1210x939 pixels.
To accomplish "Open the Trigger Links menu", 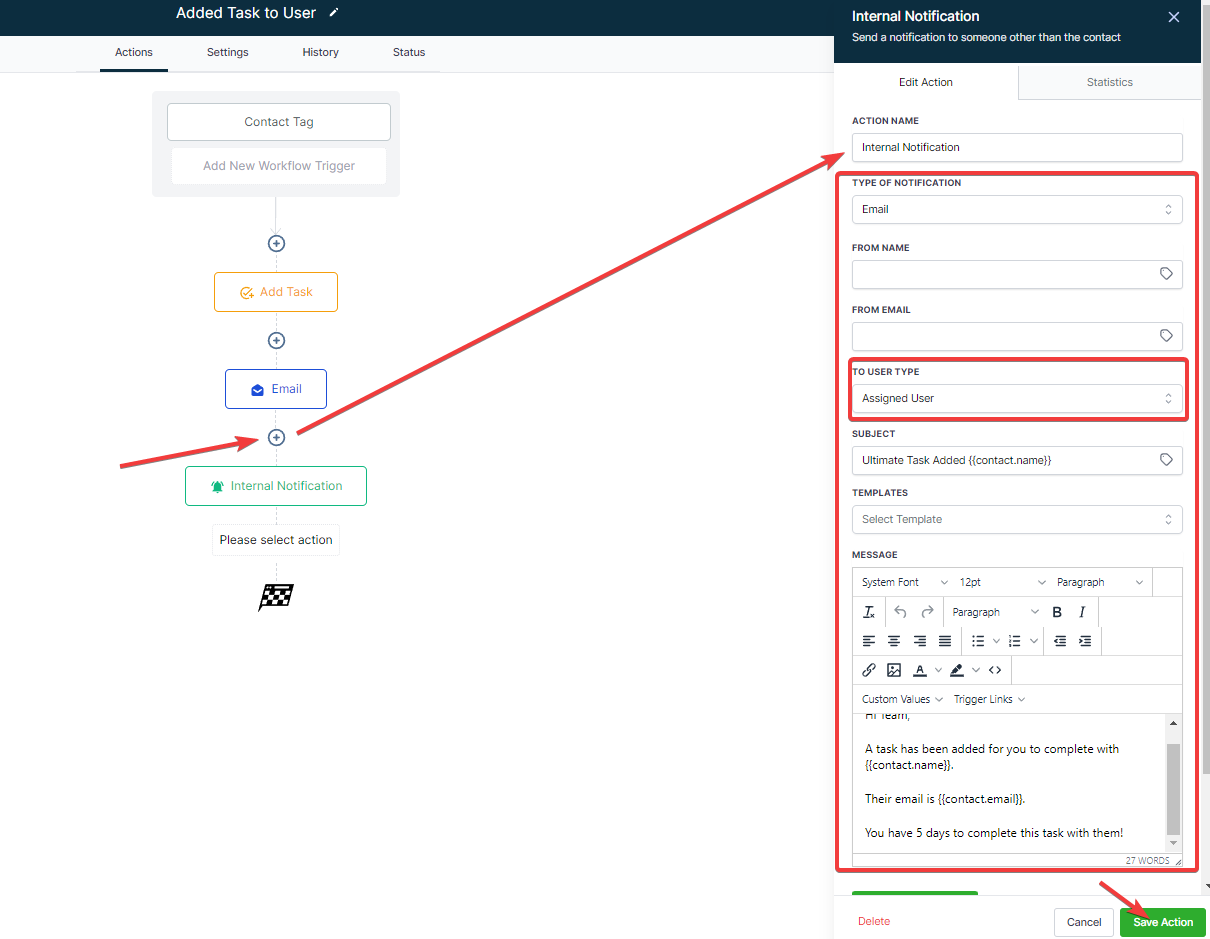I will (989, 699).
